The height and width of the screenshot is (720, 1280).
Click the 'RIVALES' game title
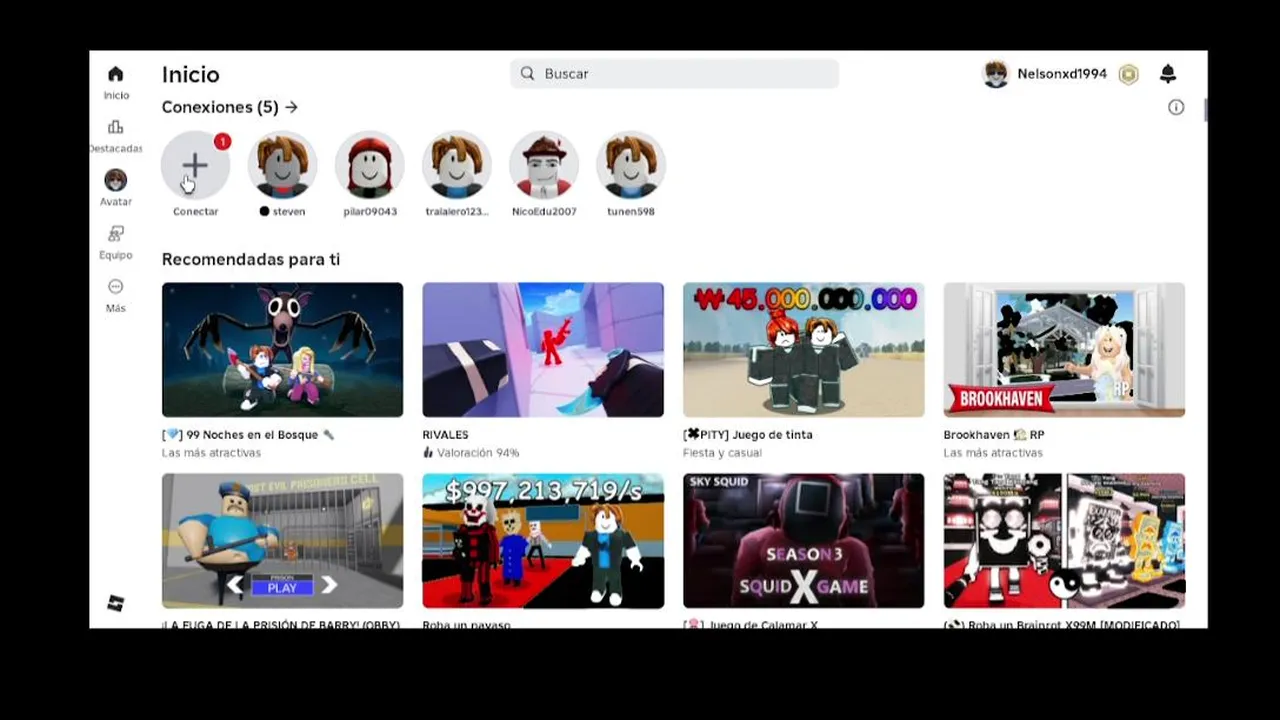tap(446, 435)
